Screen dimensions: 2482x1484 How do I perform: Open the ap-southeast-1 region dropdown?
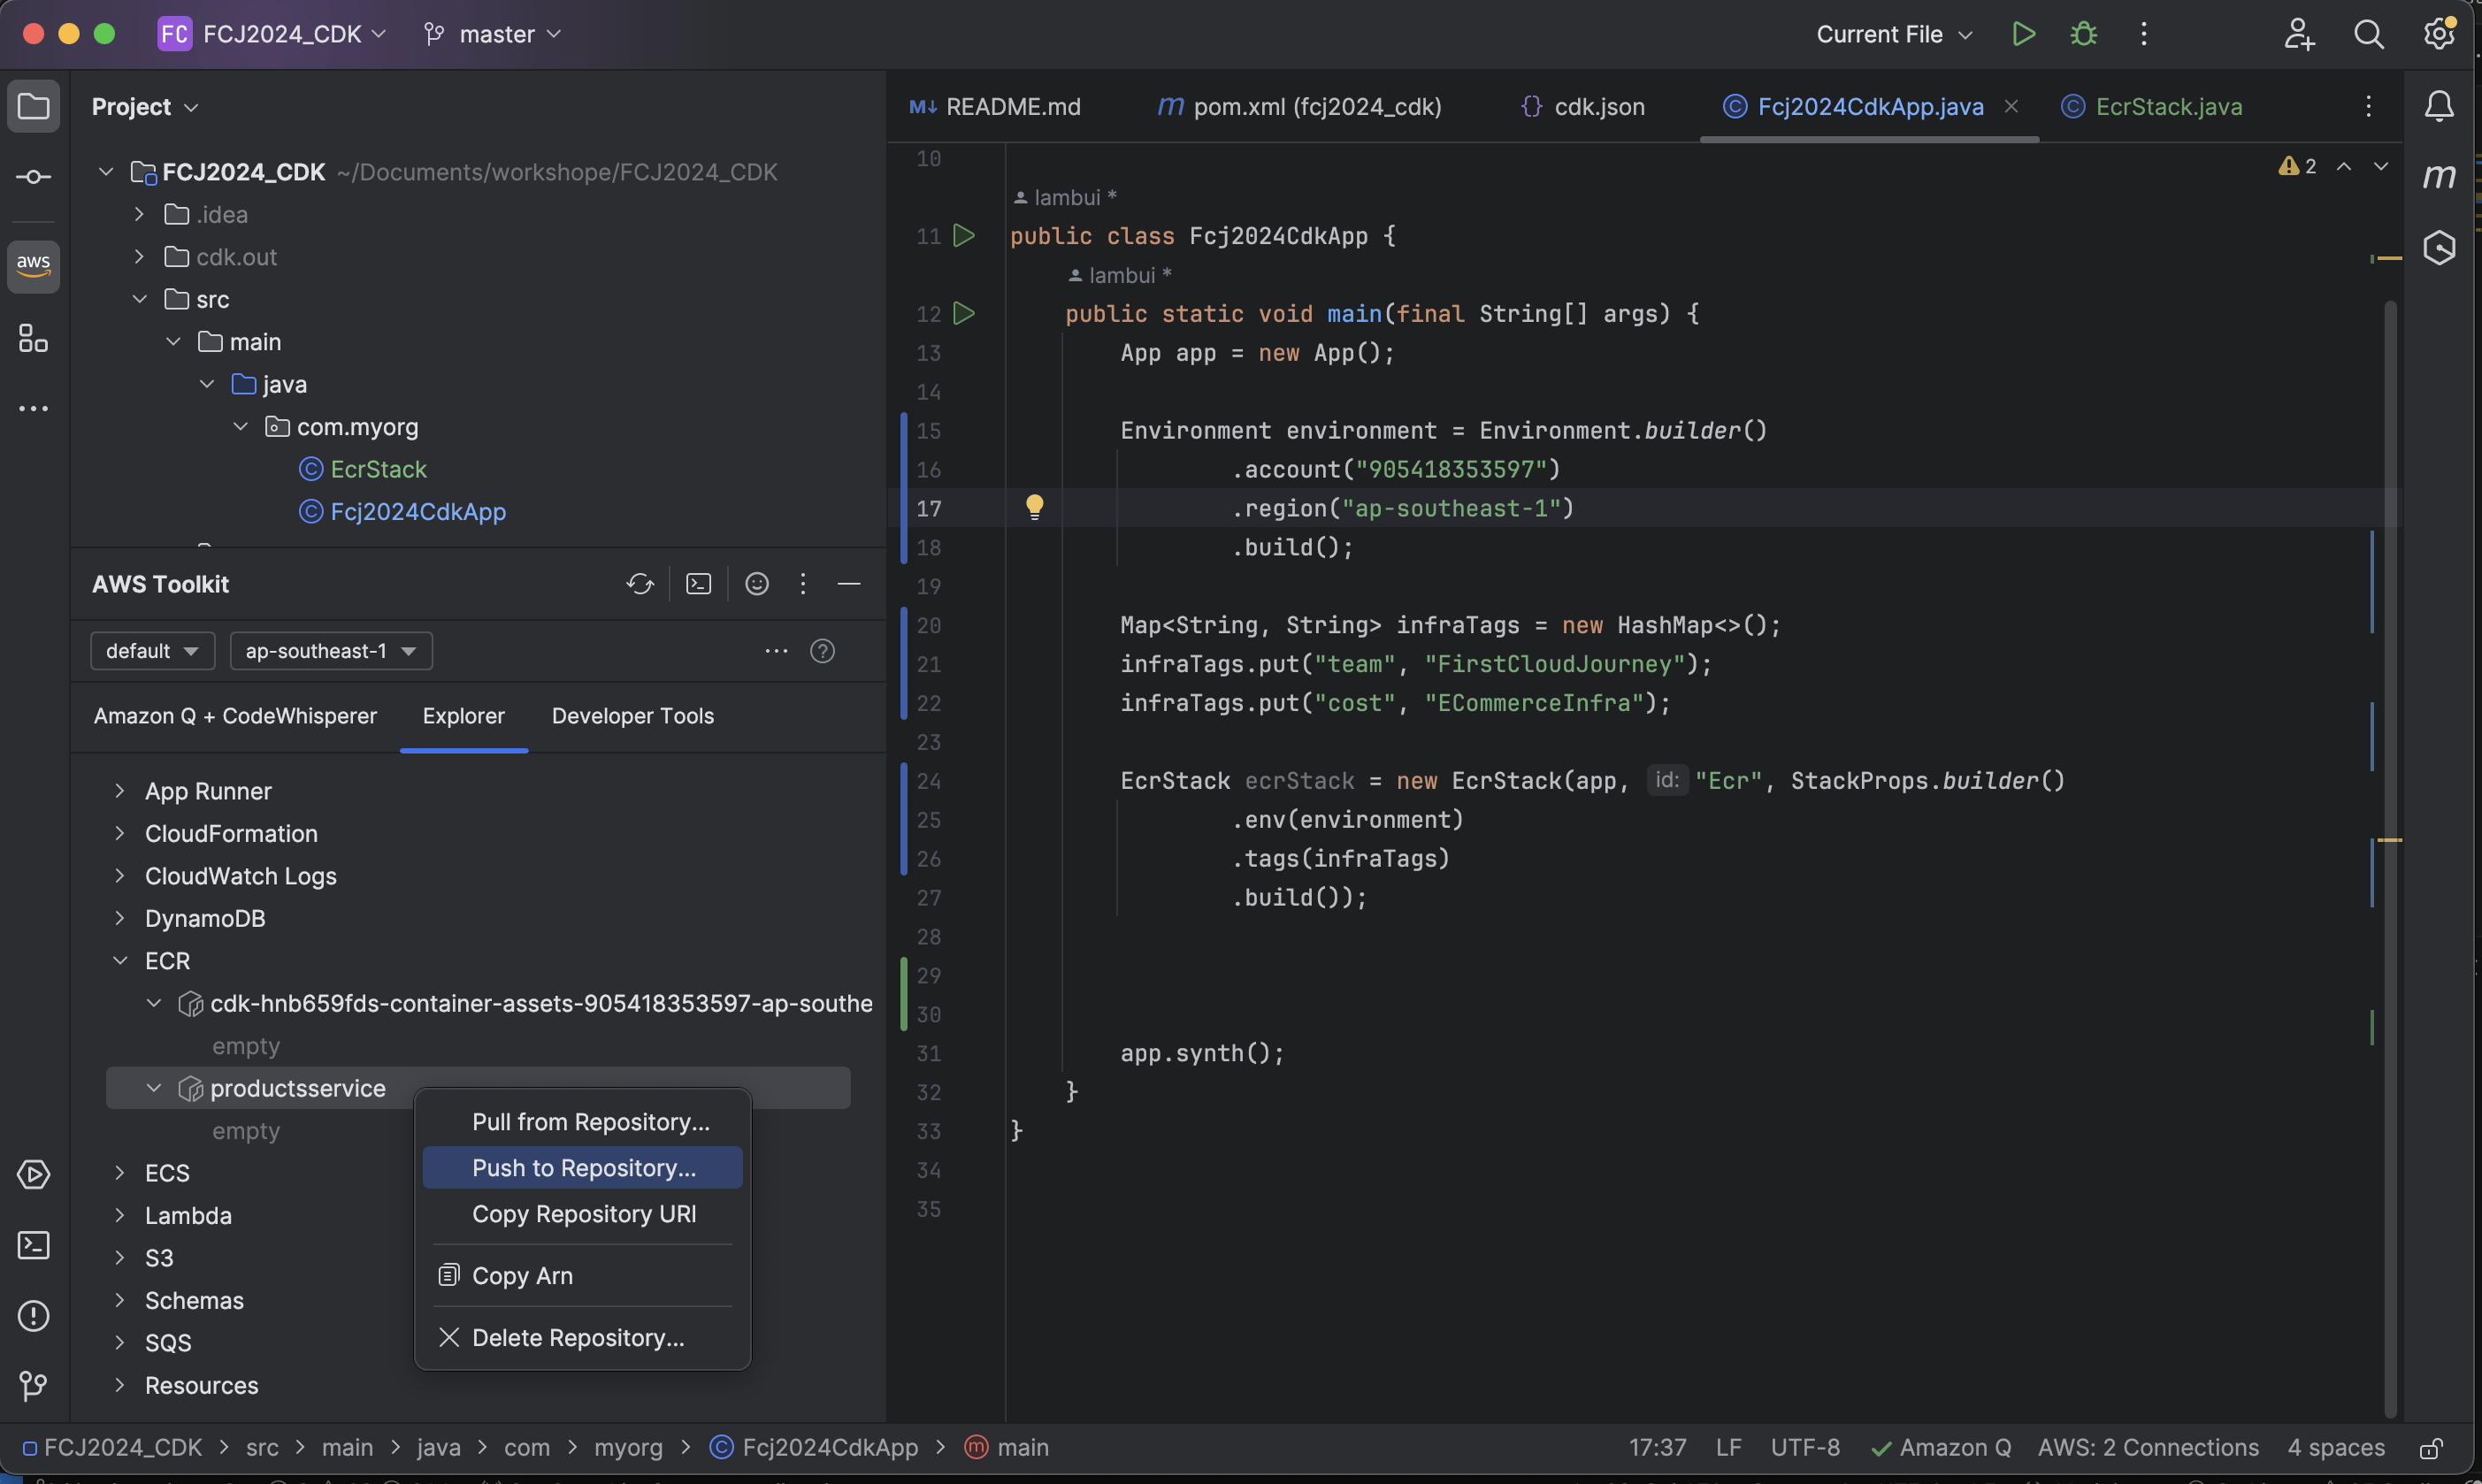[x=331, y=651]
